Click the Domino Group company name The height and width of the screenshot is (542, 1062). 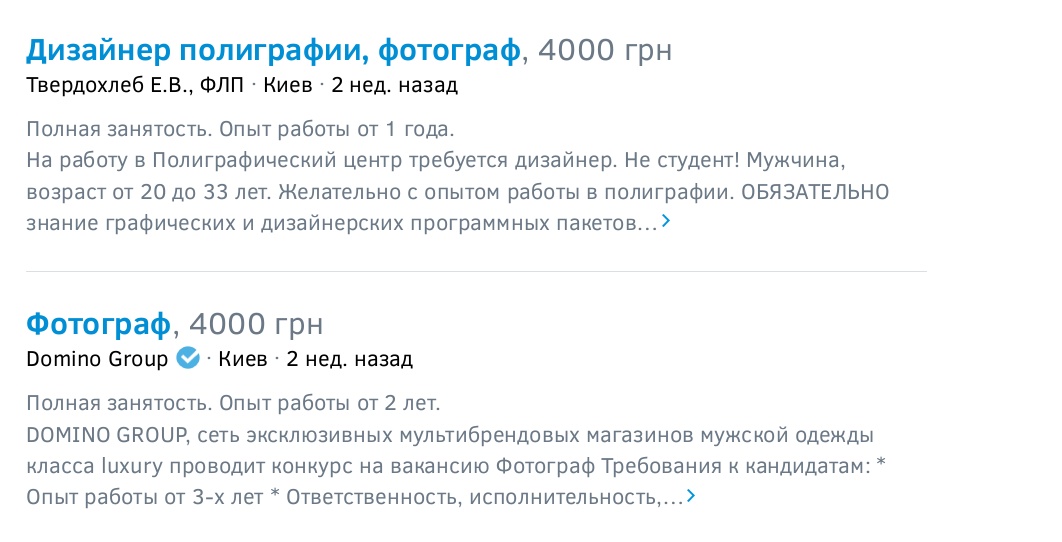pos(97,359)
